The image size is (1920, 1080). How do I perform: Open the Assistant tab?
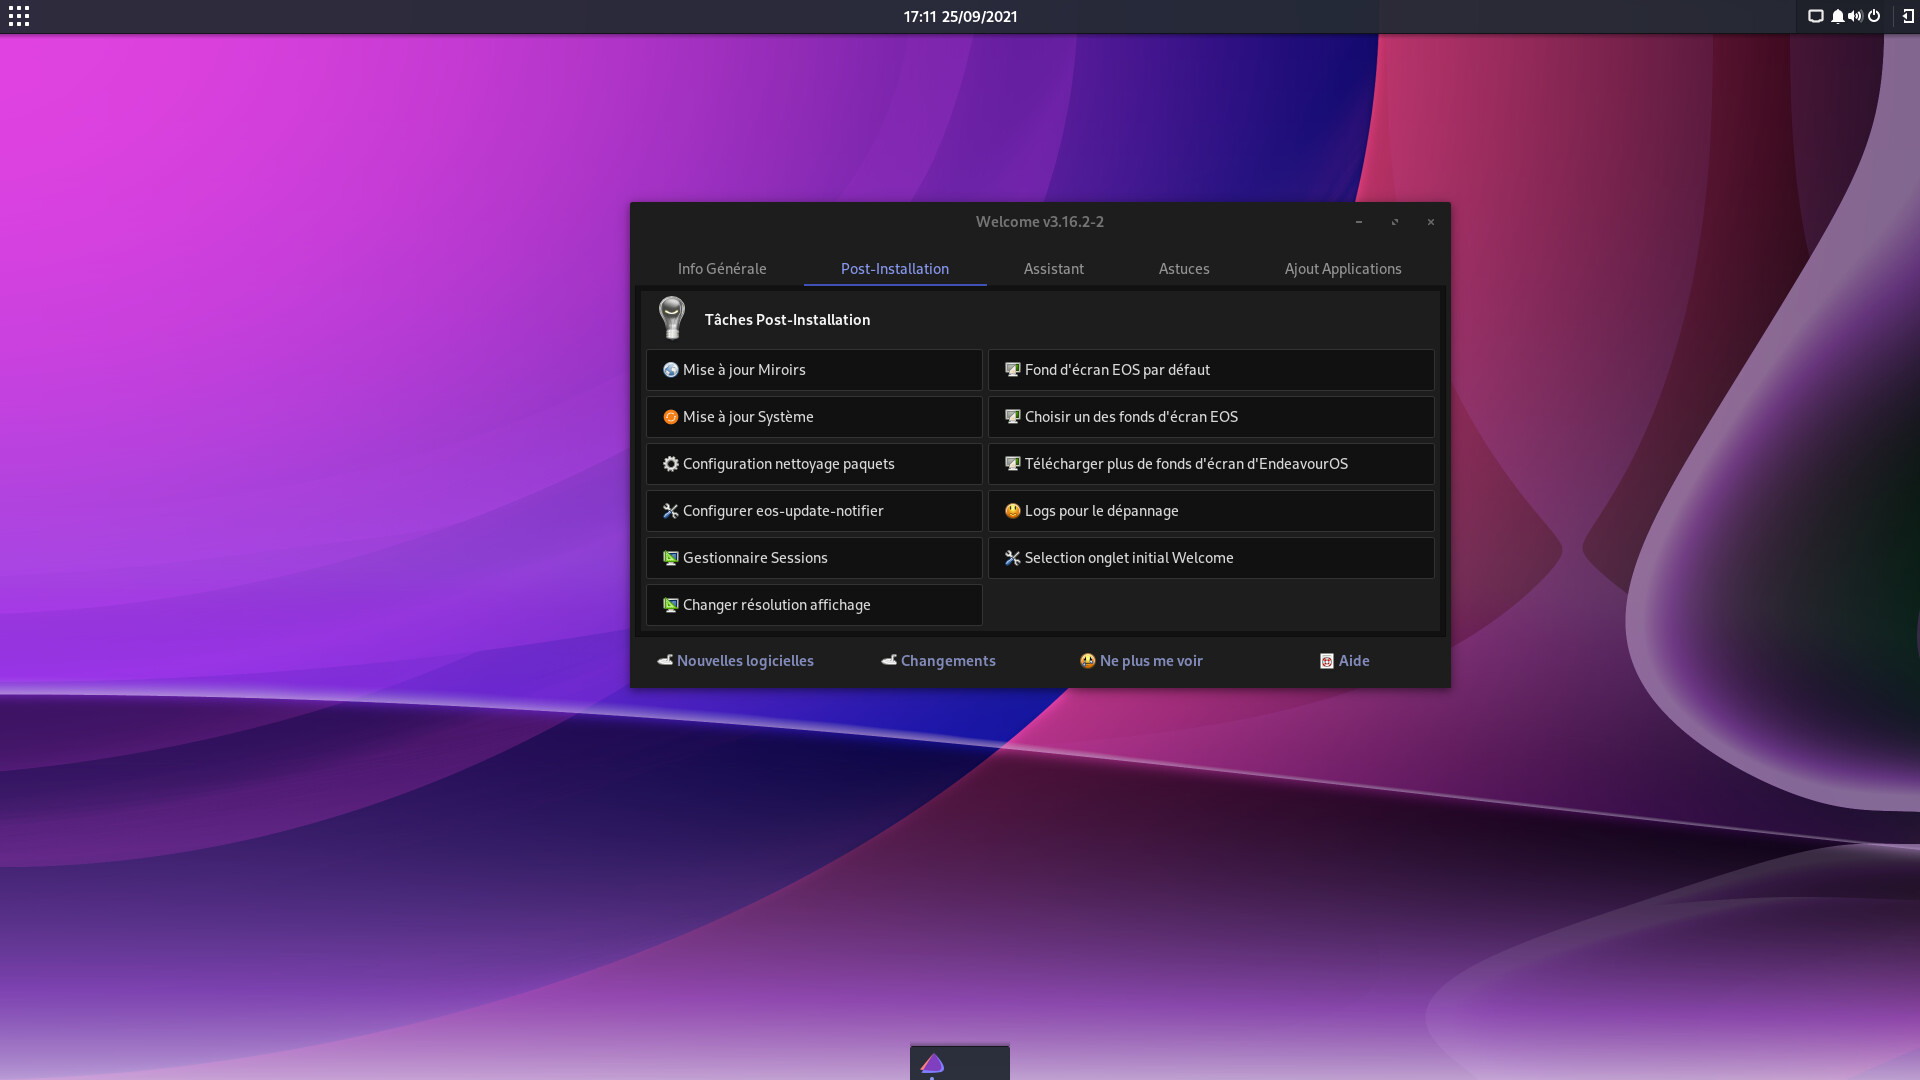point(1054,268)
